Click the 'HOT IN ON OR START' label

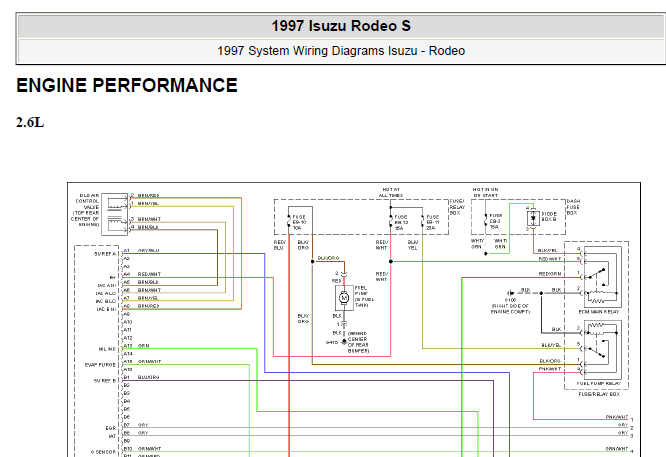coord(485,192)
